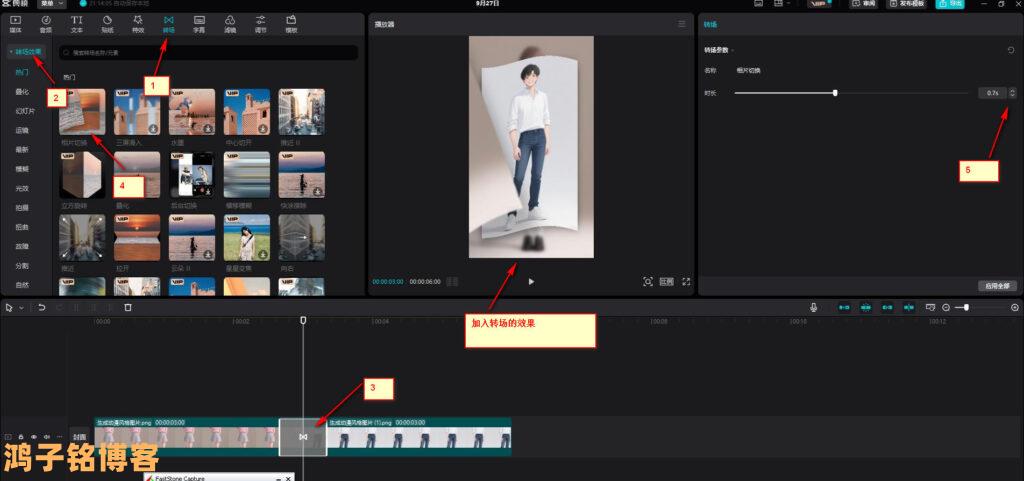Open the 贴纸 (Stickers) panel

click(x=108, y=23)
